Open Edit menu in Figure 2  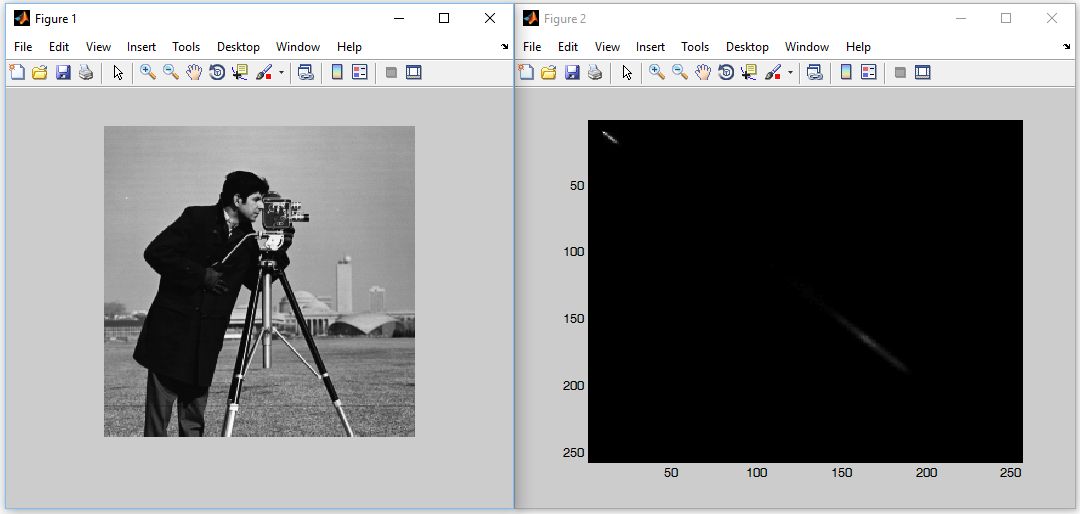(x=568, y=47)
